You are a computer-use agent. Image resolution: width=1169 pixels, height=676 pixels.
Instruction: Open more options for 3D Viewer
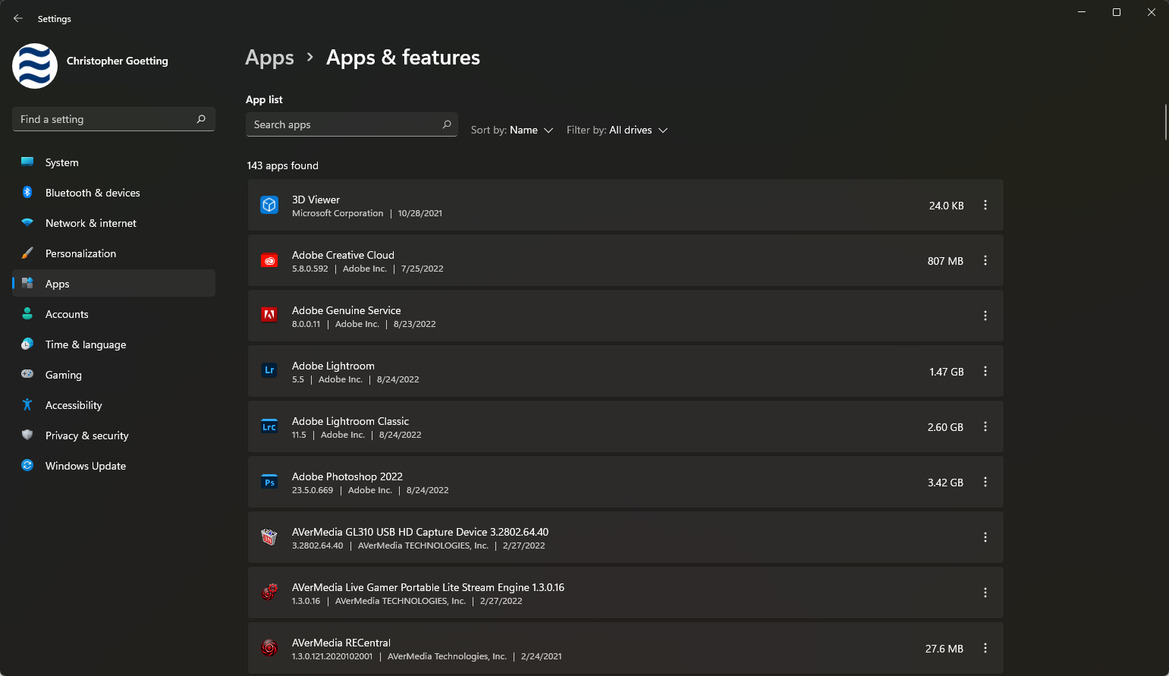[x=985, y=205]
